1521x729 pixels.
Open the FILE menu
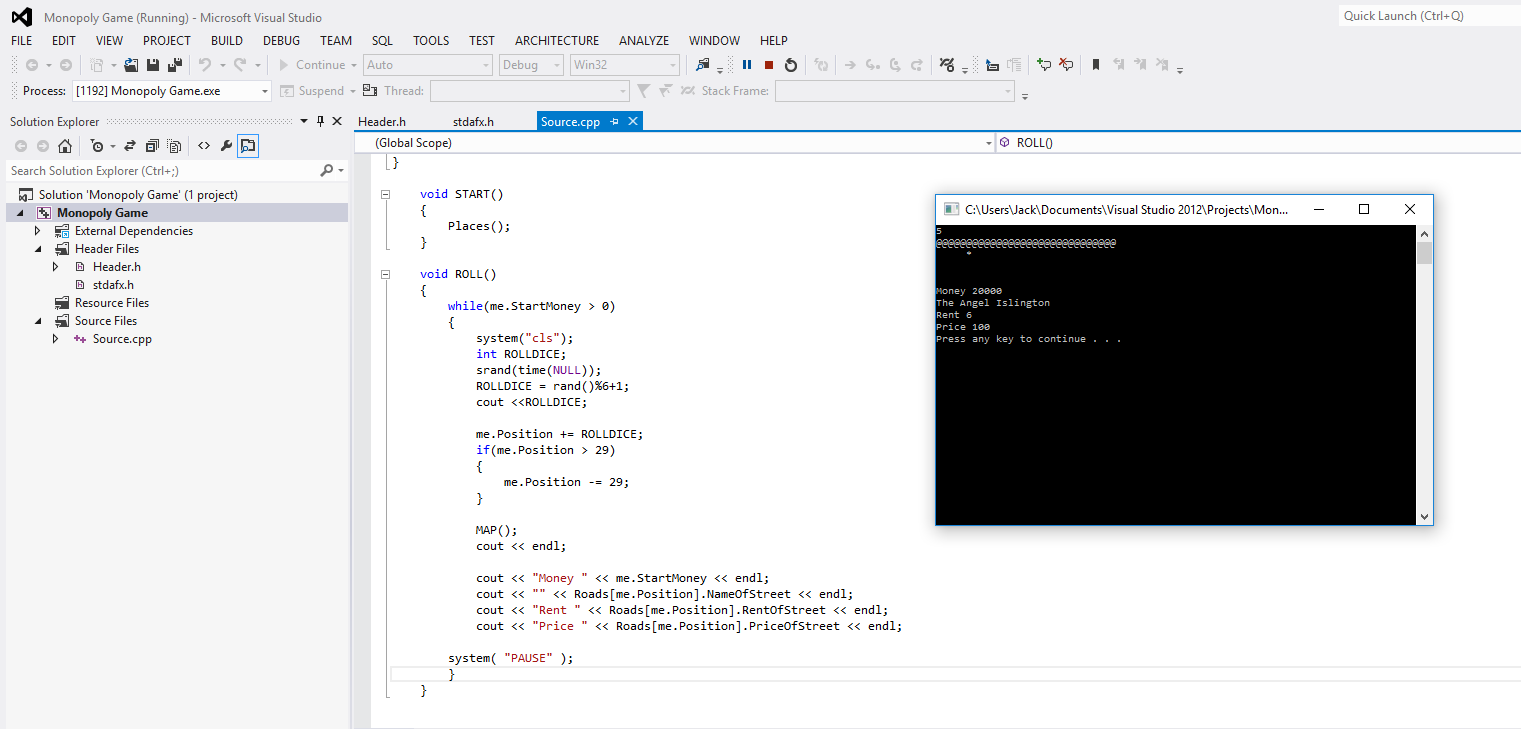[21, 41]
